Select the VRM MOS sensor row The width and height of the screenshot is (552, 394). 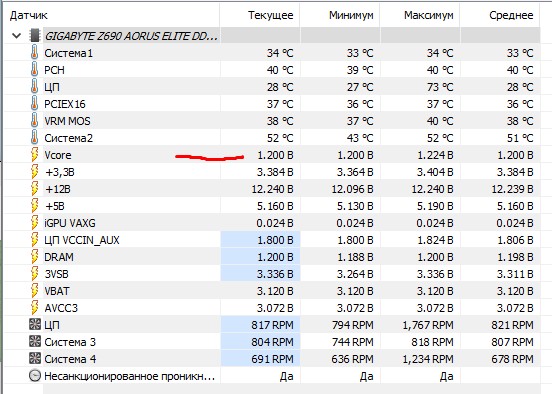[272, 121]
